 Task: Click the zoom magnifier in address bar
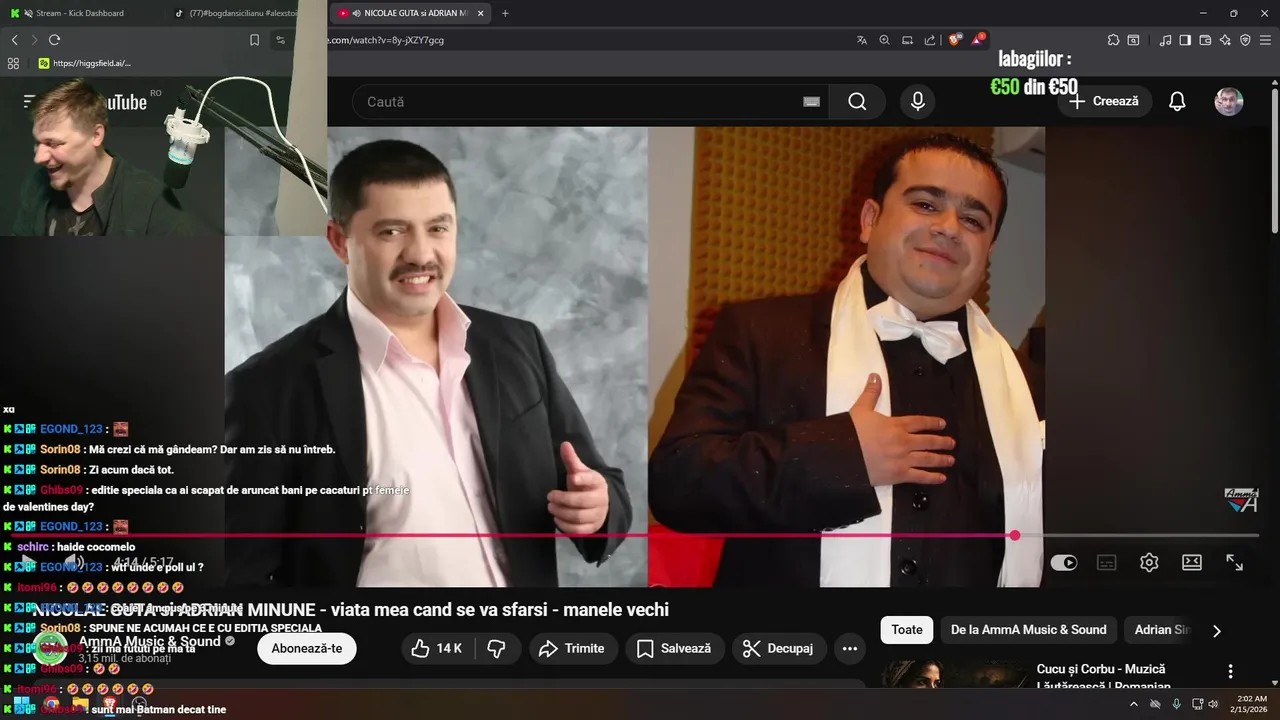(x=884, y=40)
